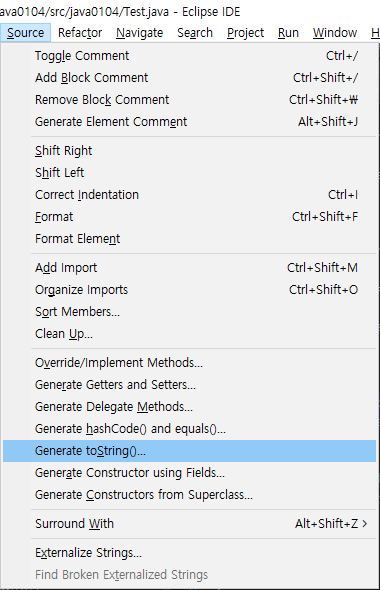Click Externalize Strings entry

pos(189,553)
